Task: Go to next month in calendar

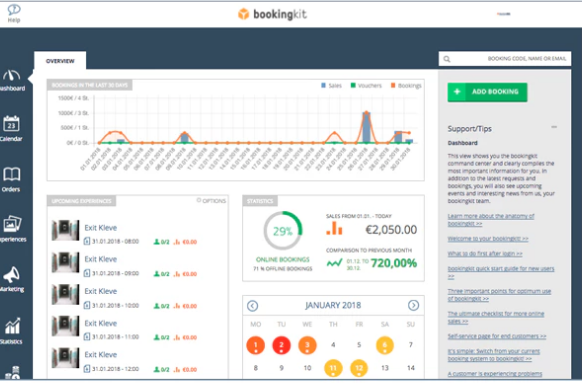Action: (x=413, y=305)
